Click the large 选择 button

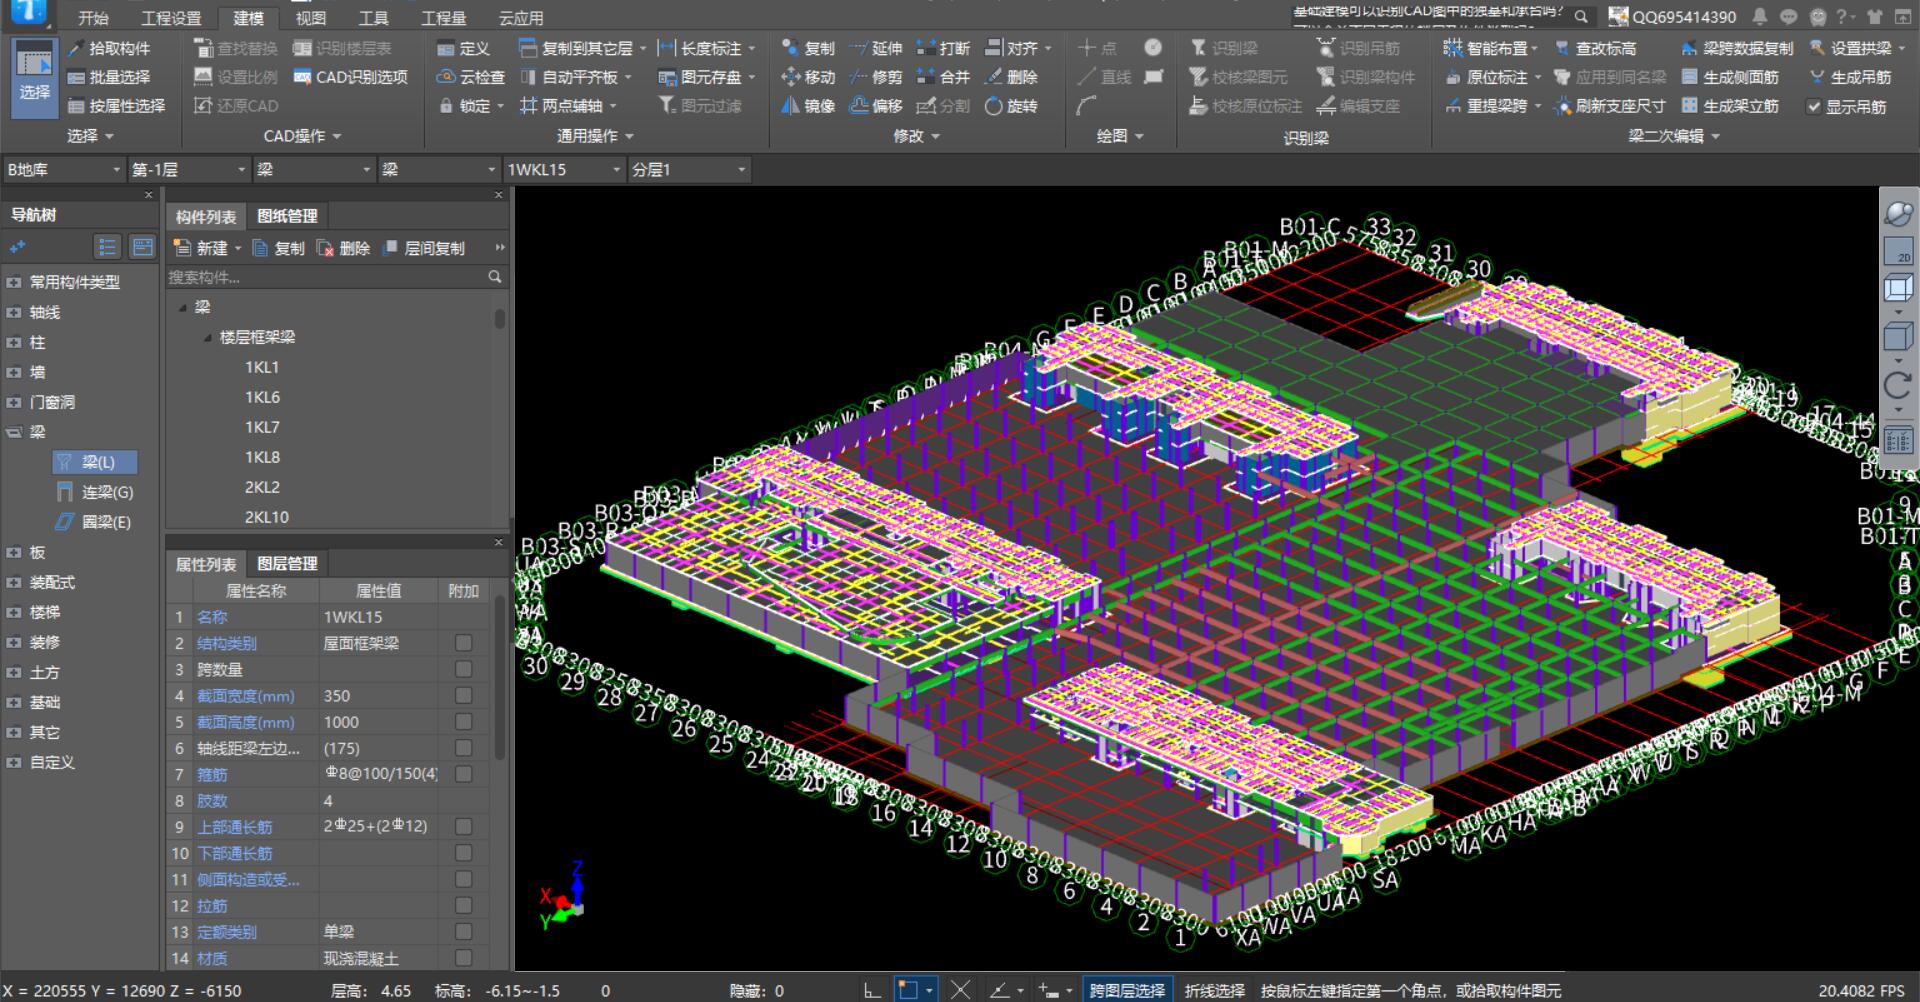(34, 77)
